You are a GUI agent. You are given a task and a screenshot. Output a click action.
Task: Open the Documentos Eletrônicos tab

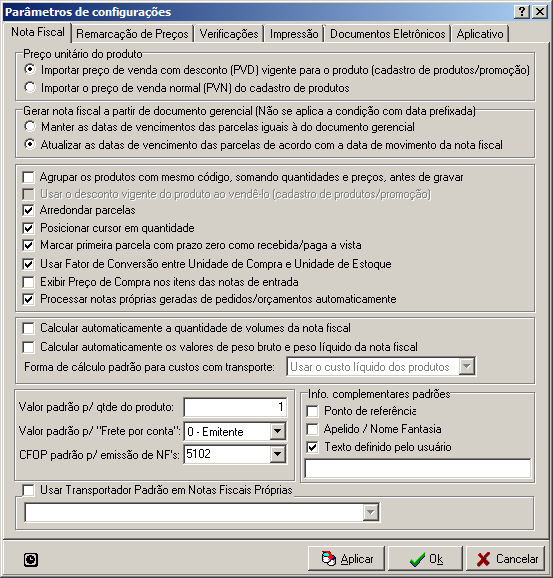pos(387,34)
